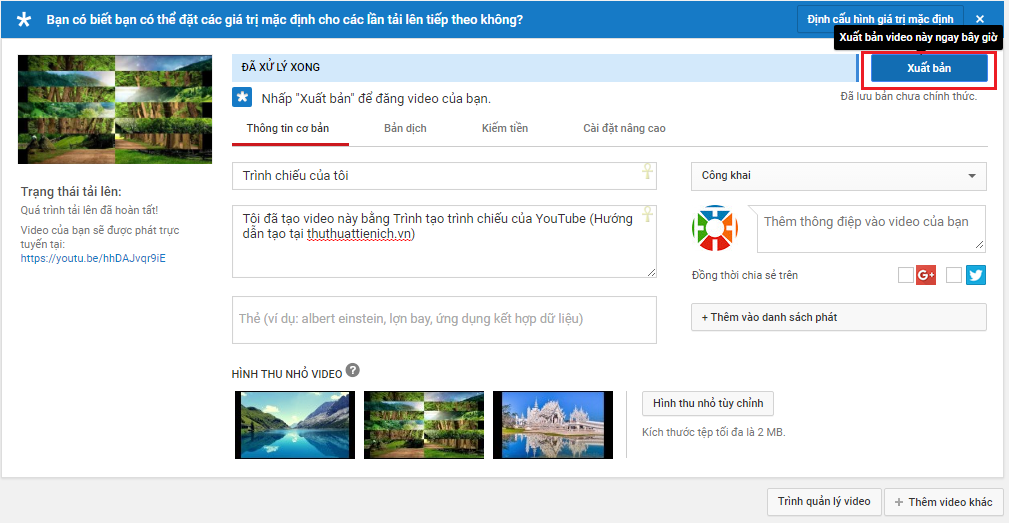
Task: Click the Twitter share icon
Action: click(976, 275)
